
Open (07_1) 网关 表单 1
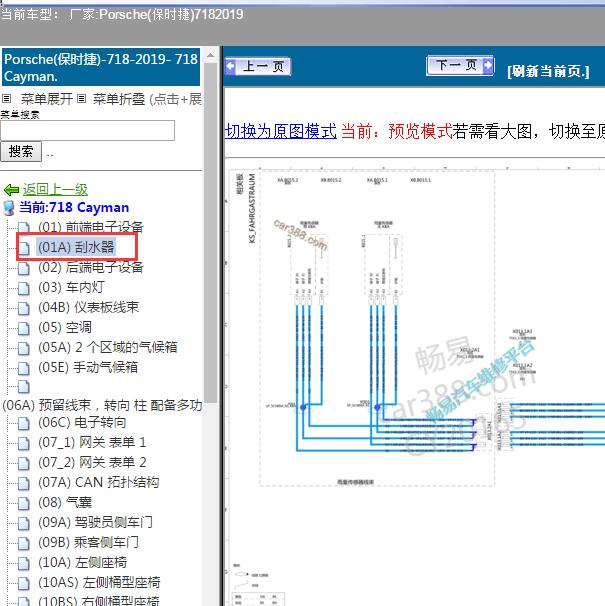coord(92,443)
